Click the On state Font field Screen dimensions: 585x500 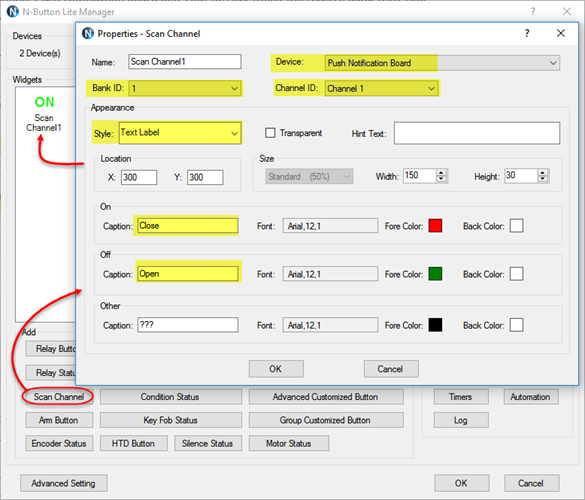pyautogui.click(x=330, y=226)
